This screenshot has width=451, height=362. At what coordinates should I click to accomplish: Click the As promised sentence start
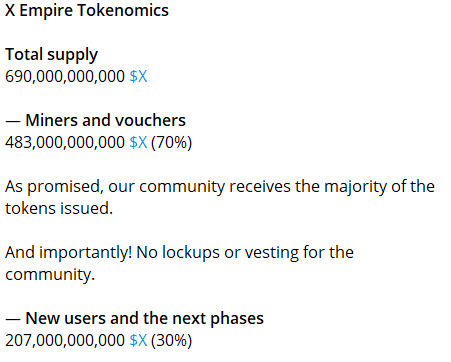point(53,187)
